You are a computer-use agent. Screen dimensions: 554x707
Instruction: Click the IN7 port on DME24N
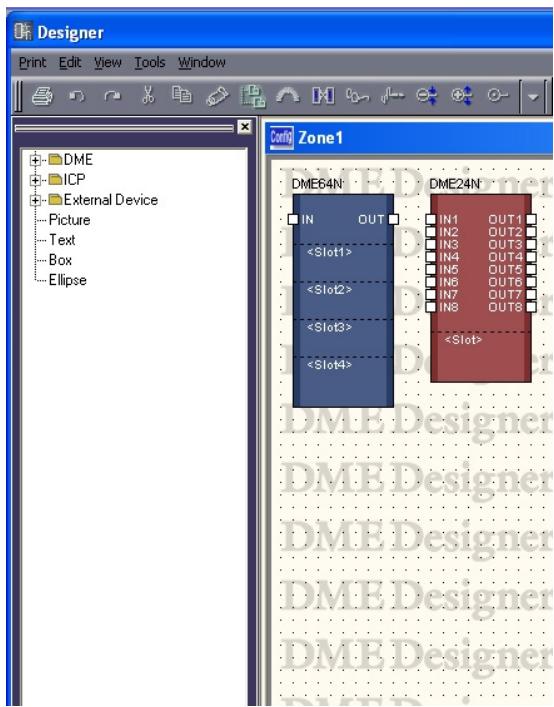coord(431,295)
